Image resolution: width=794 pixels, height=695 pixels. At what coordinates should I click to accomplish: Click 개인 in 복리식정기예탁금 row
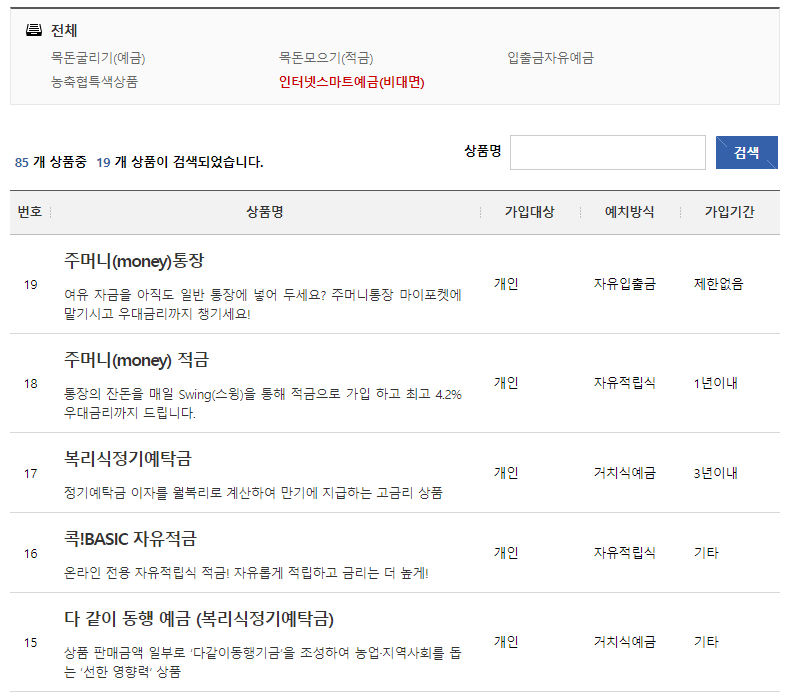[506, 473]
